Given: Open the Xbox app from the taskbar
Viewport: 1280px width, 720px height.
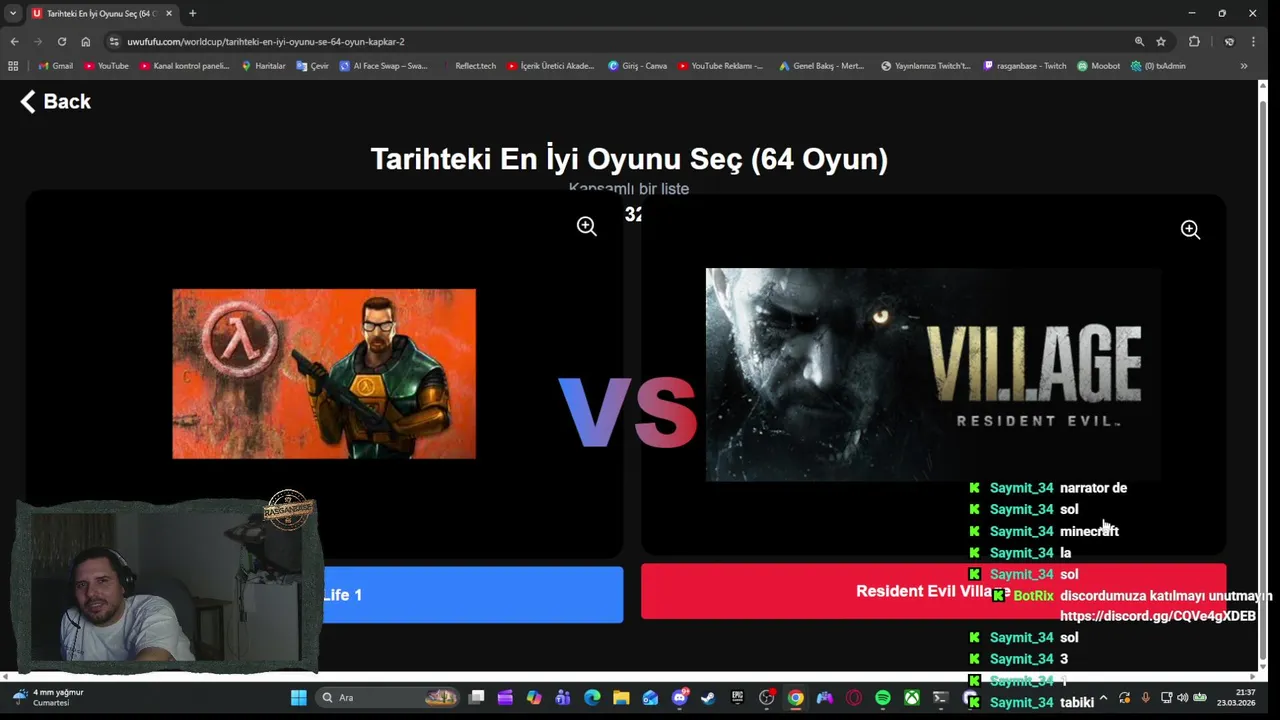Looking at the screenshot, I should coord(912,698).
